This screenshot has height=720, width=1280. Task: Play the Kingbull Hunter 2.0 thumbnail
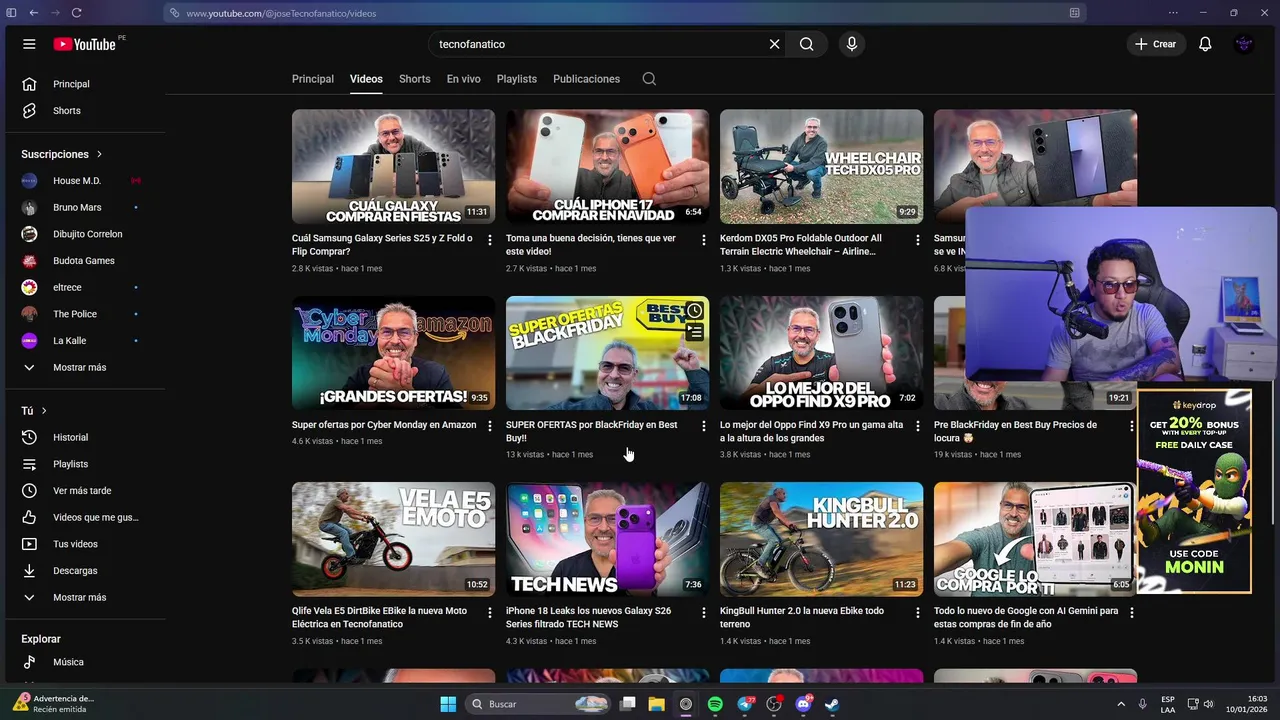(821, 539)
